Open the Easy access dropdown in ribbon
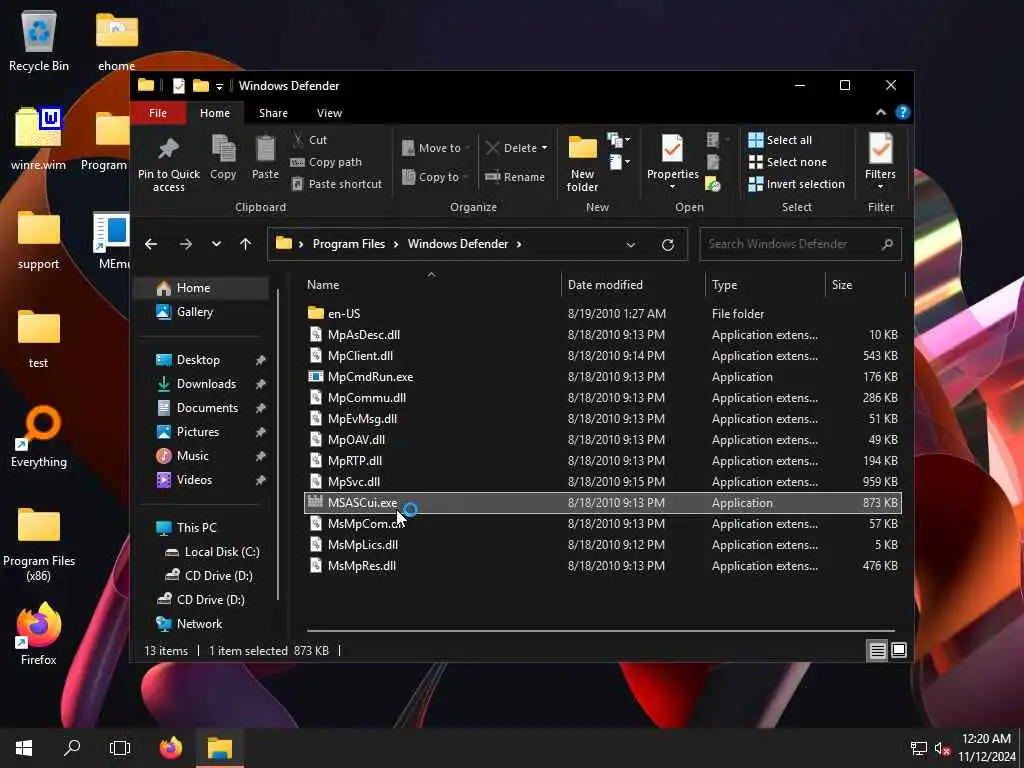 click(x=619, y=162)
